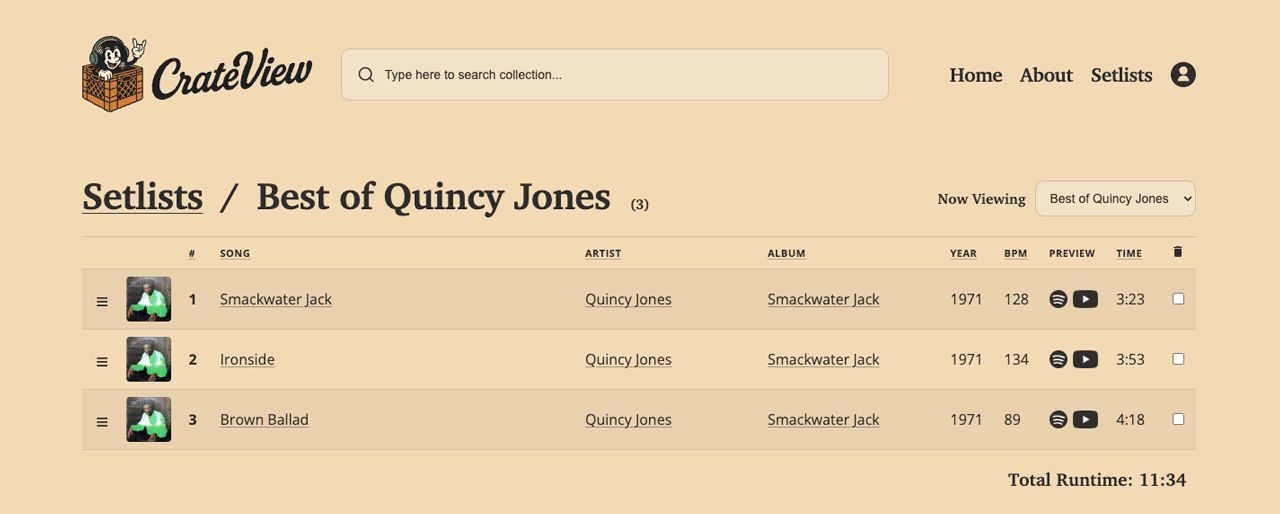Grab the drag handle for Smackwater Jack song row
Screen dimensions: 1280x514
(102, 301)
